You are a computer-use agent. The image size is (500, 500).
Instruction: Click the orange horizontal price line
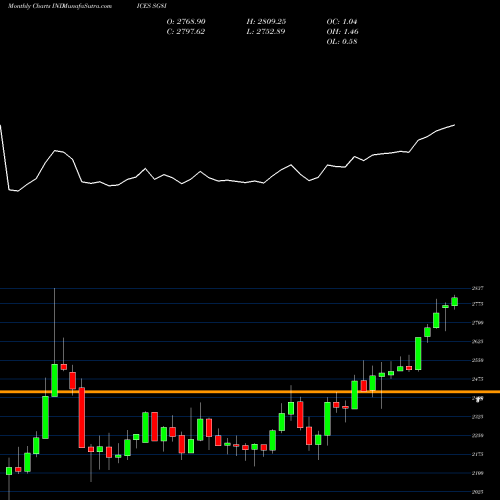[250, 392]
